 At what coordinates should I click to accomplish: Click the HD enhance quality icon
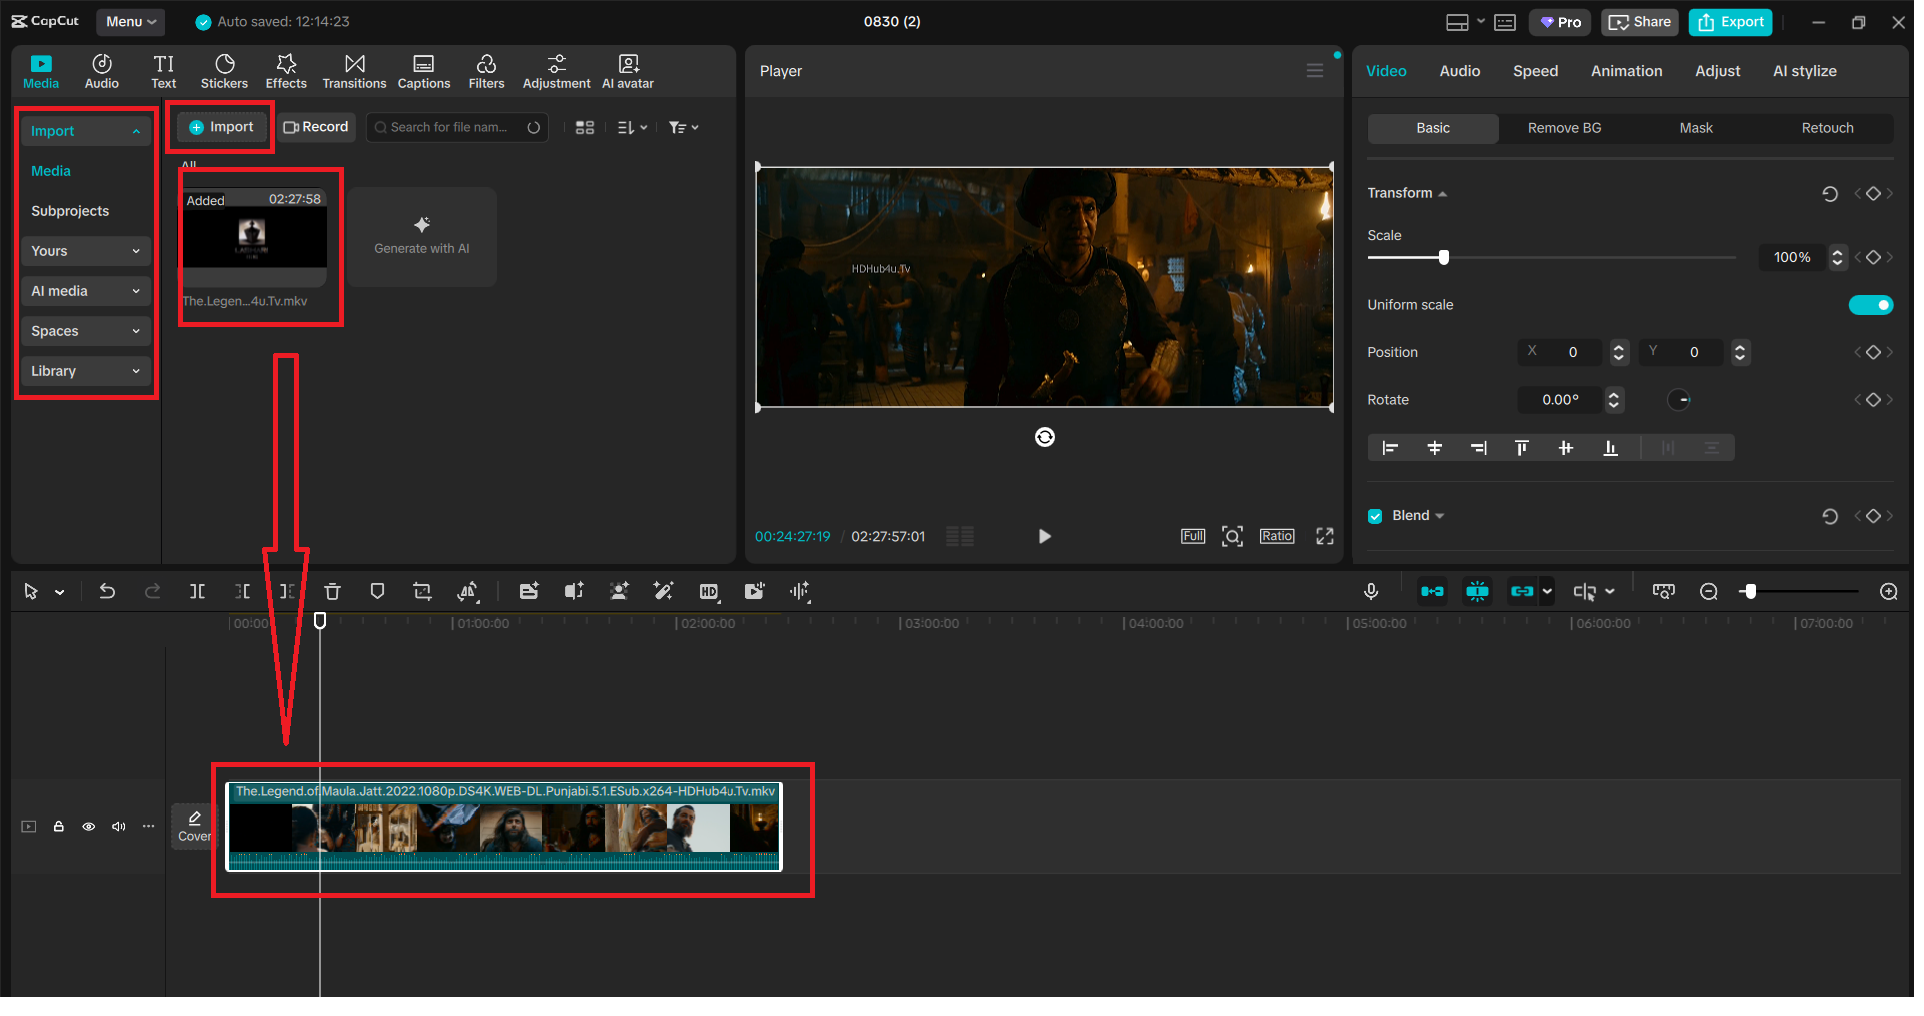click(x=709, y=592)
